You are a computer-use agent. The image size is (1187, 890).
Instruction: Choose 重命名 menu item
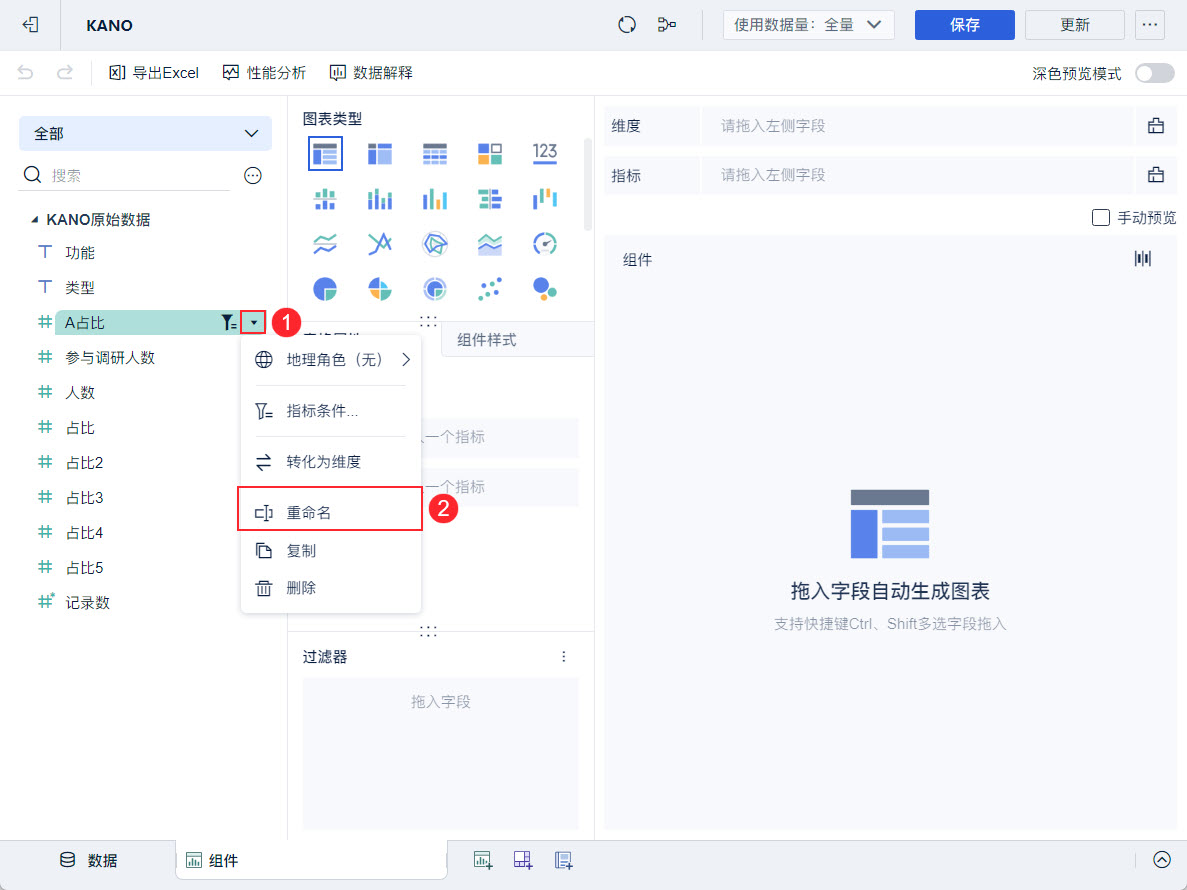click(x=330, y=512)
